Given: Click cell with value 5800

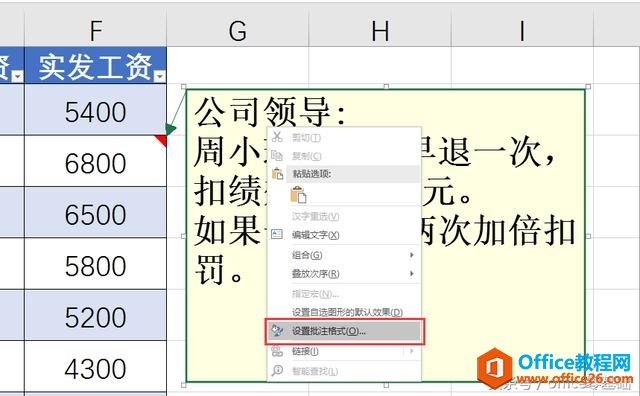Looking at the screenshot, I should point(96,264).
